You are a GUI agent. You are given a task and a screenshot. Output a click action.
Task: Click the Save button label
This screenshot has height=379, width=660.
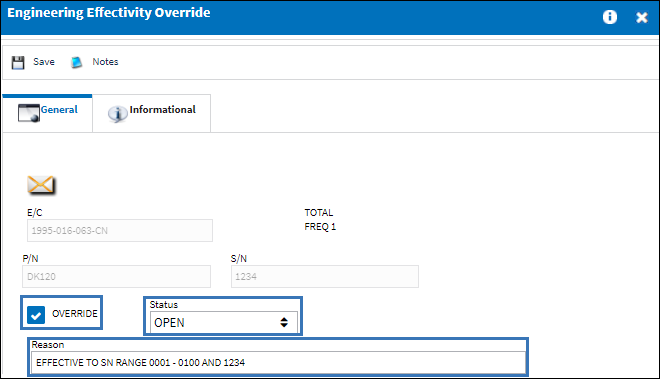click(x=44, y=62)
